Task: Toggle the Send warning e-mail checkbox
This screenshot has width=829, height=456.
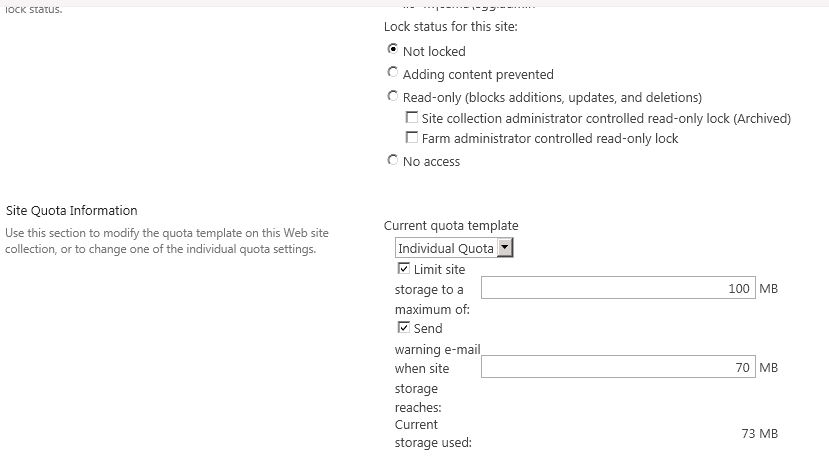Action: pyautogui.click(x=403, y=327)
